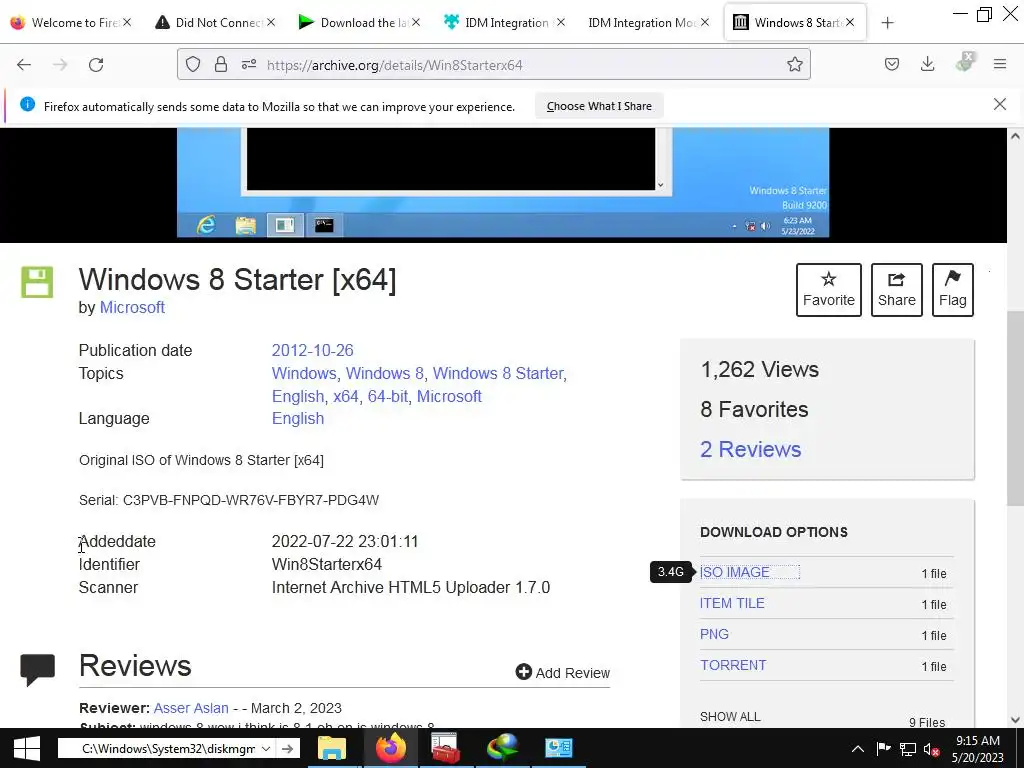The width and height of the screenshot is (1024, 768).
Task: Expand the taskbar address dropdown arrow
Action: pyautogui.click(x=266, y=748)
